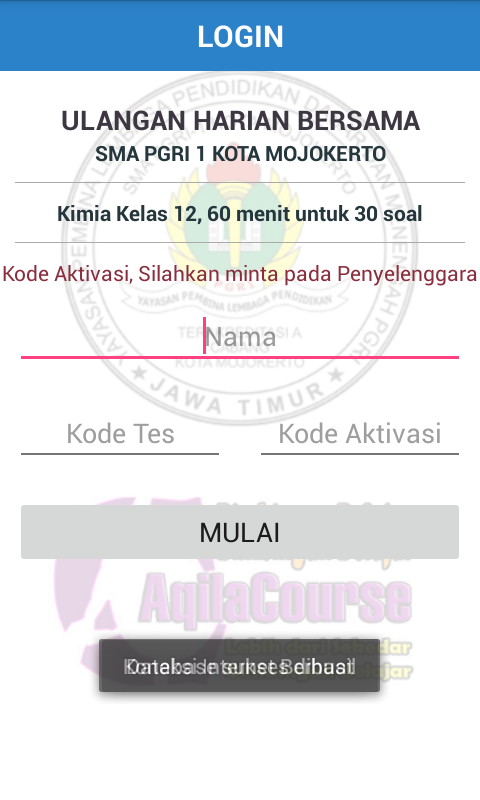Tap the divider line below school name
Viewport: 480px width, 800px height.
coord(240,182)
